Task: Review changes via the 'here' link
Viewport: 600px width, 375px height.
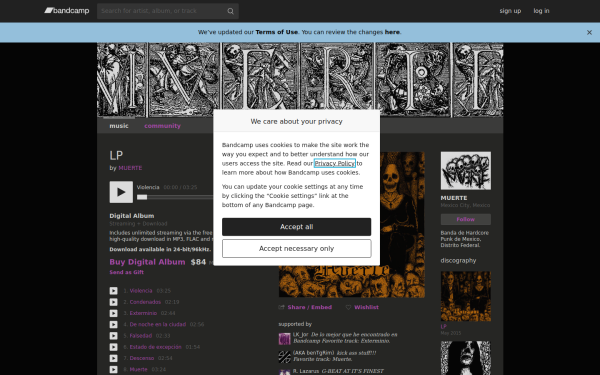Action: coord(392,32)
